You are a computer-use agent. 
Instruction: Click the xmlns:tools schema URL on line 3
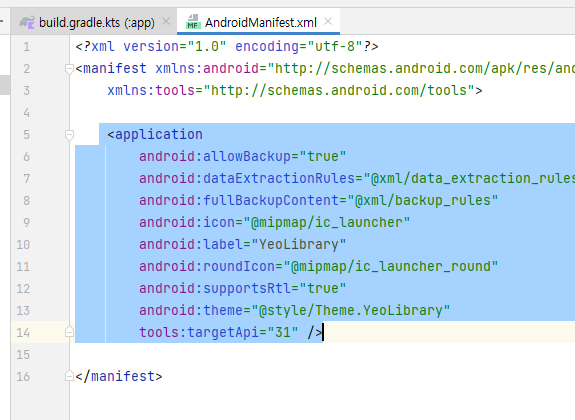pyautogui.click(x=339, y=91)
